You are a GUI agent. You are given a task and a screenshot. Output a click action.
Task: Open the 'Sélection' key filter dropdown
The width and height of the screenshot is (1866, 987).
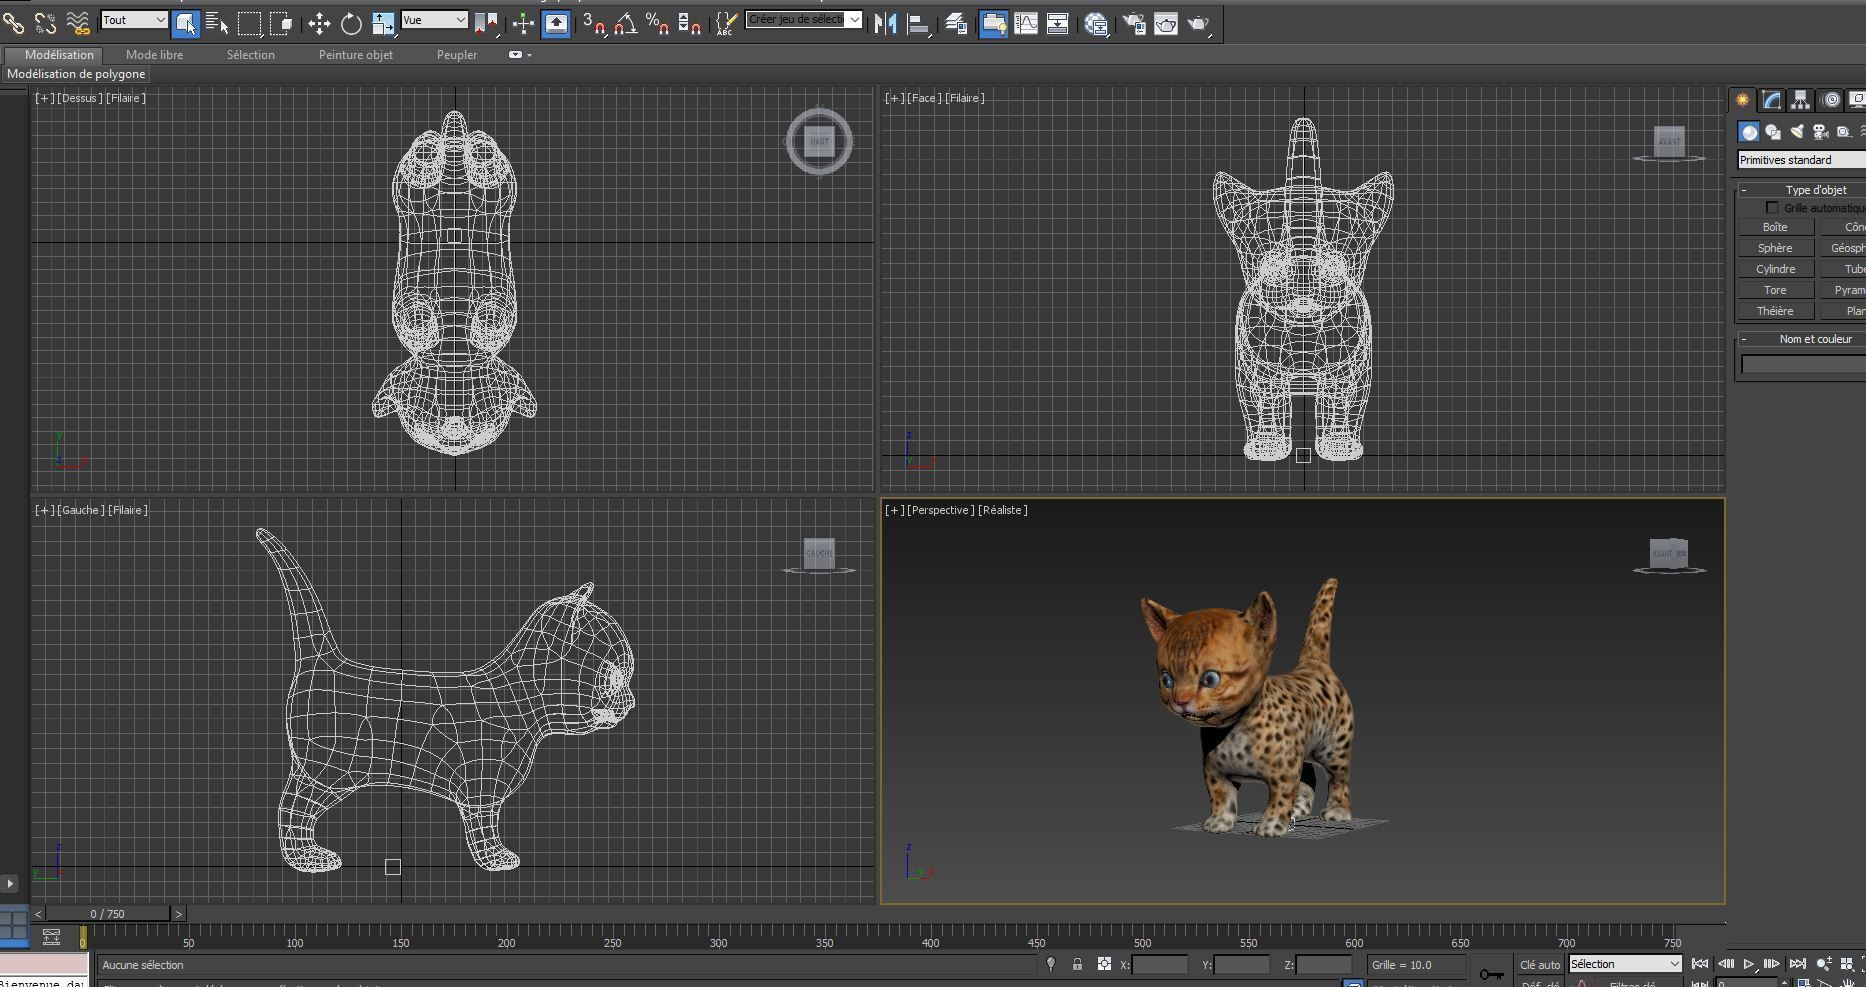pos(1625,964)
